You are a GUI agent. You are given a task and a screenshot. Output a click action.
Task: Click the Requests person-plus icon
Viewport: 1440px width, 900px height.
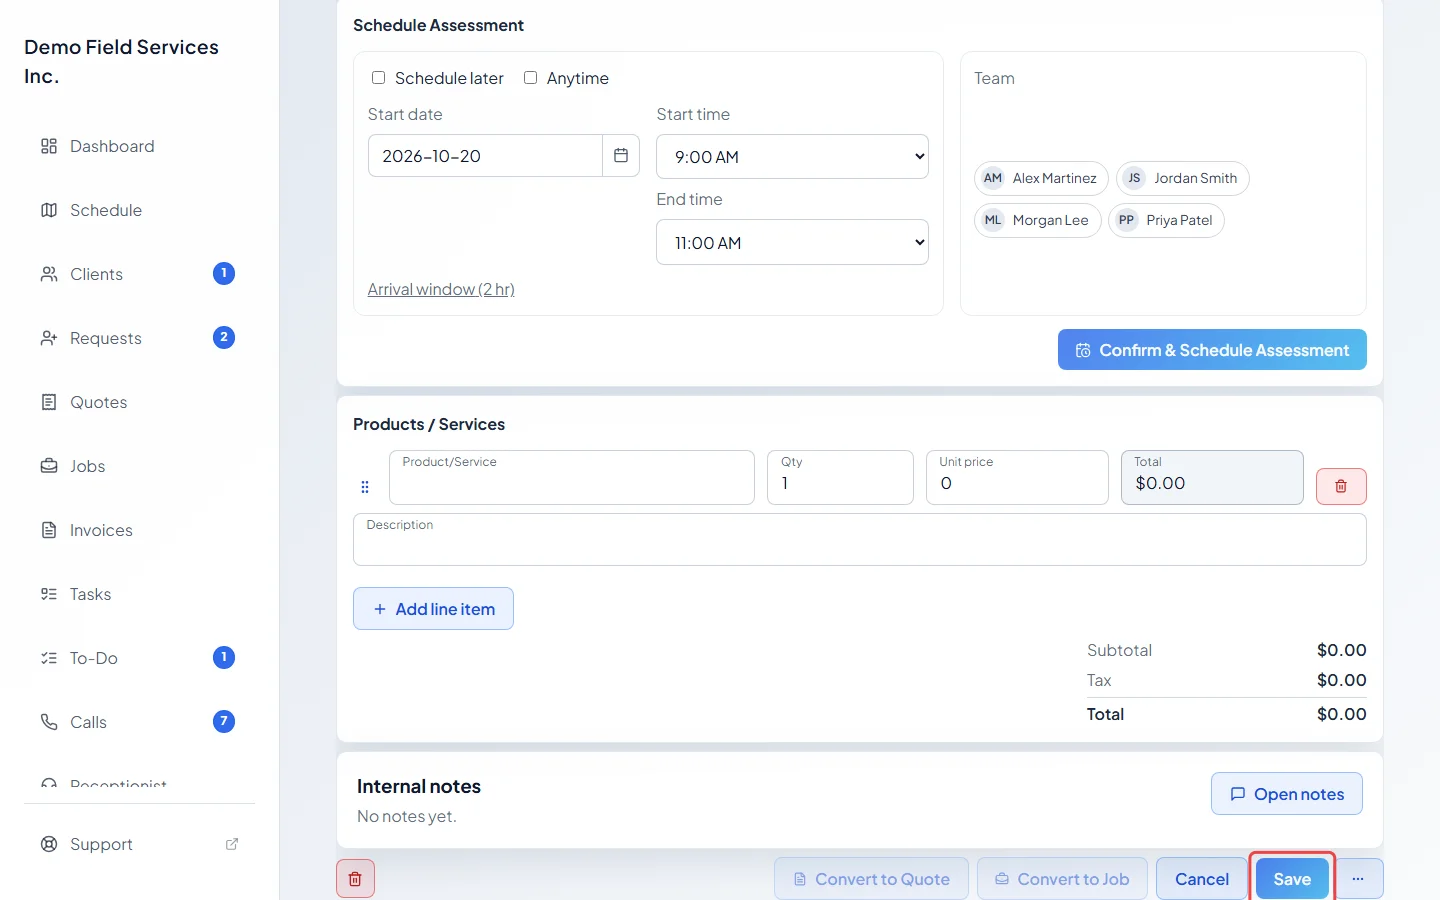[x=49, y=338]
